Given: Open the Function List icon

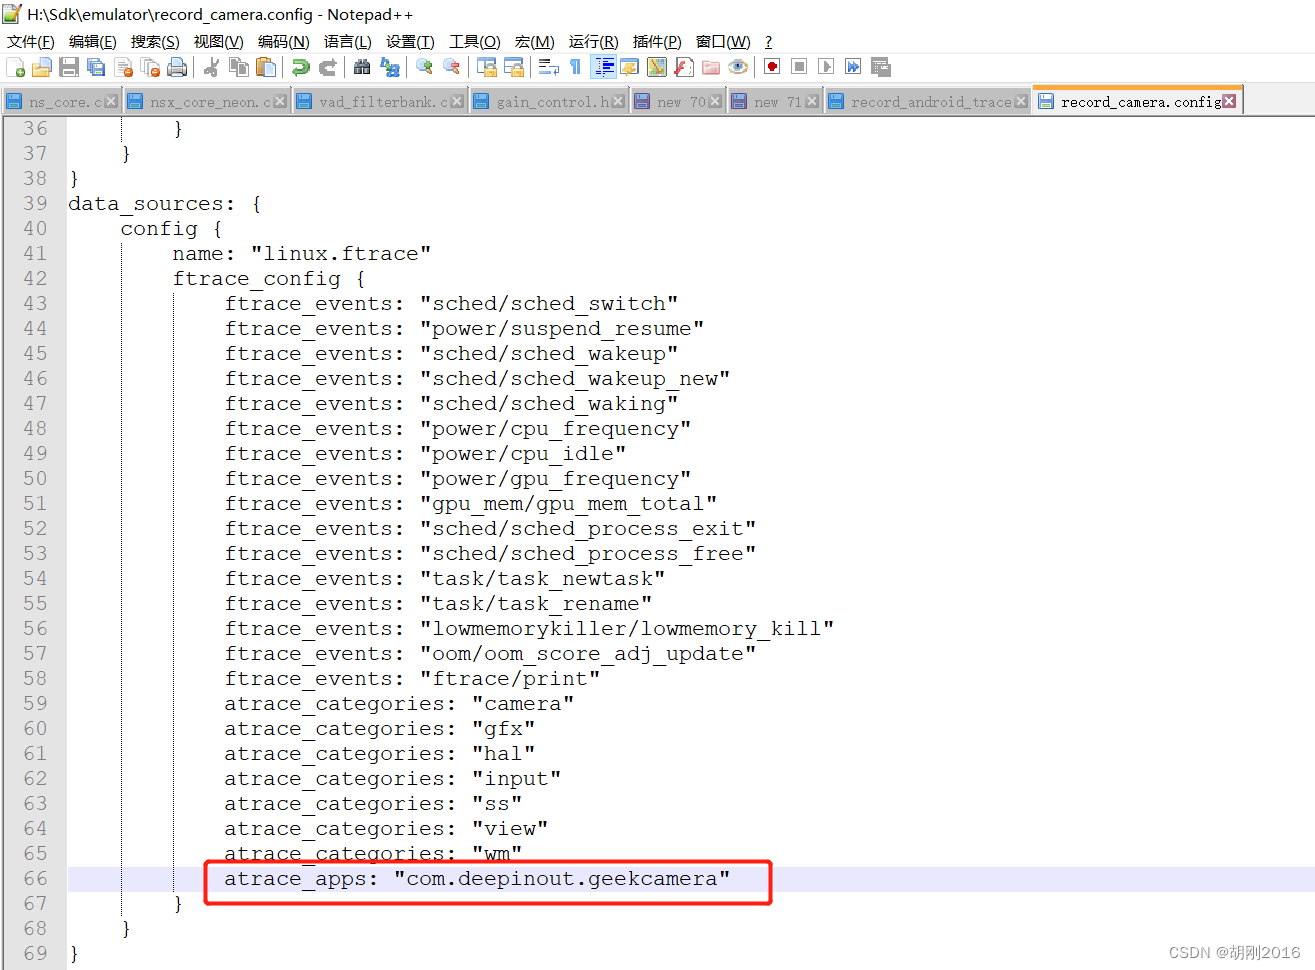Looking at the screenshot, I should pos(684,67).
